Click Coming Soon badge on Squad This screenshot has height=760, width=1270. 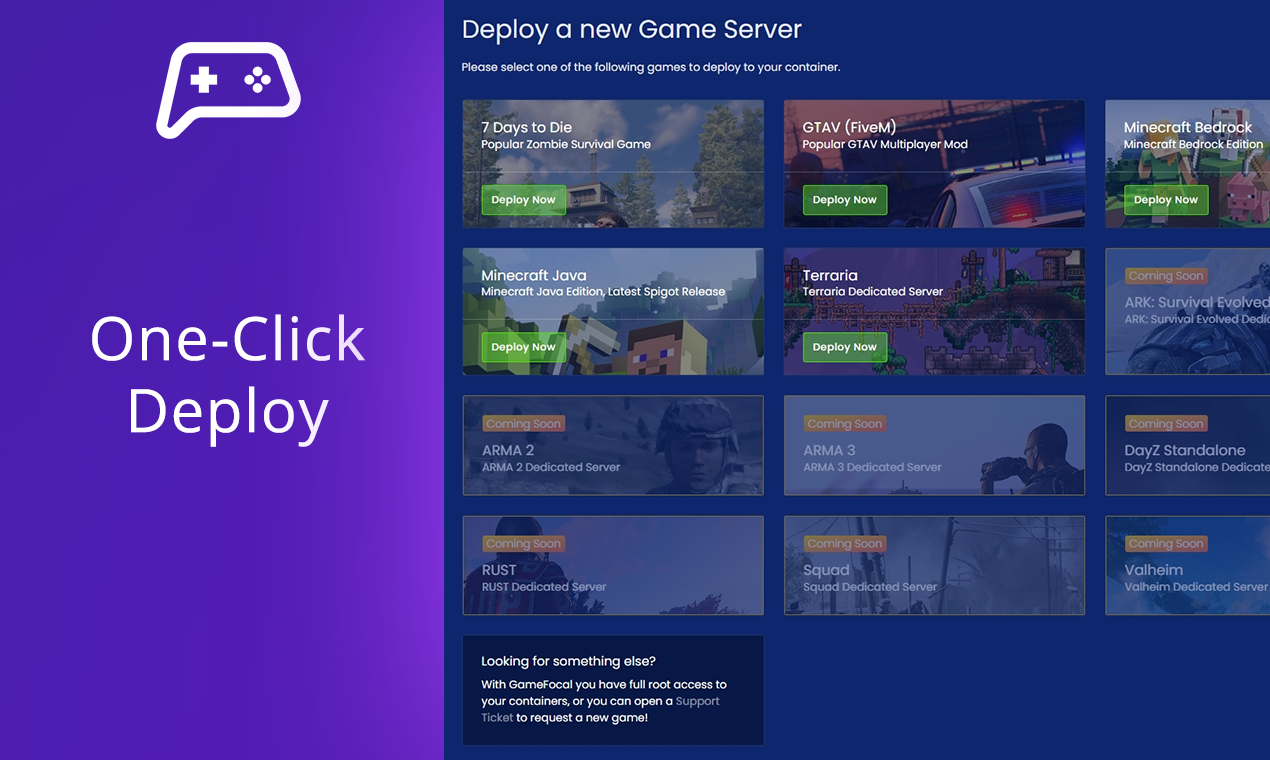tap(844, 544)
